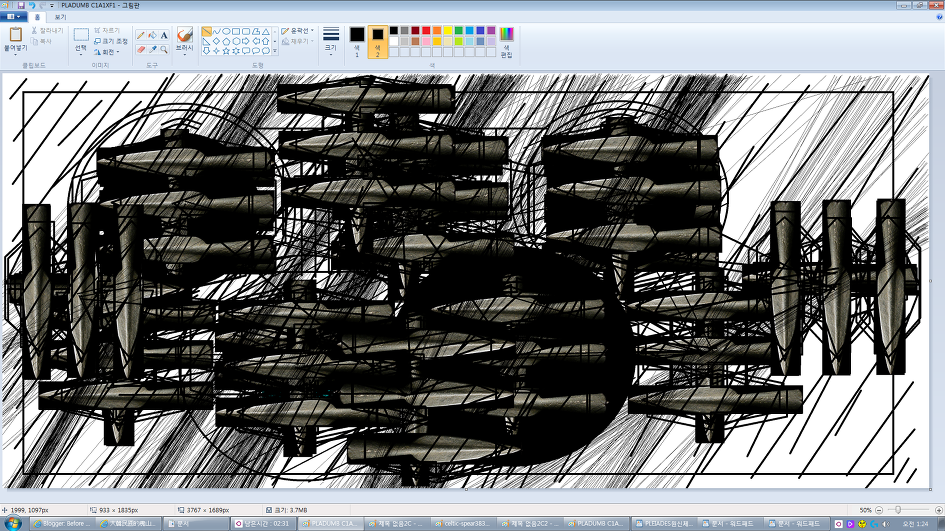The image size is (945, 531).
Task: Activate the Color 1 (색 1) box
Action: point(357,40)
